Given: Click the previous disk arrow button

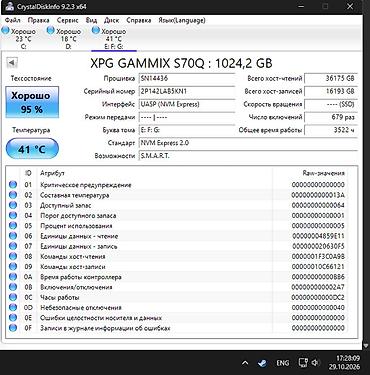Looking at the screenshot, I should pos(12,62).
